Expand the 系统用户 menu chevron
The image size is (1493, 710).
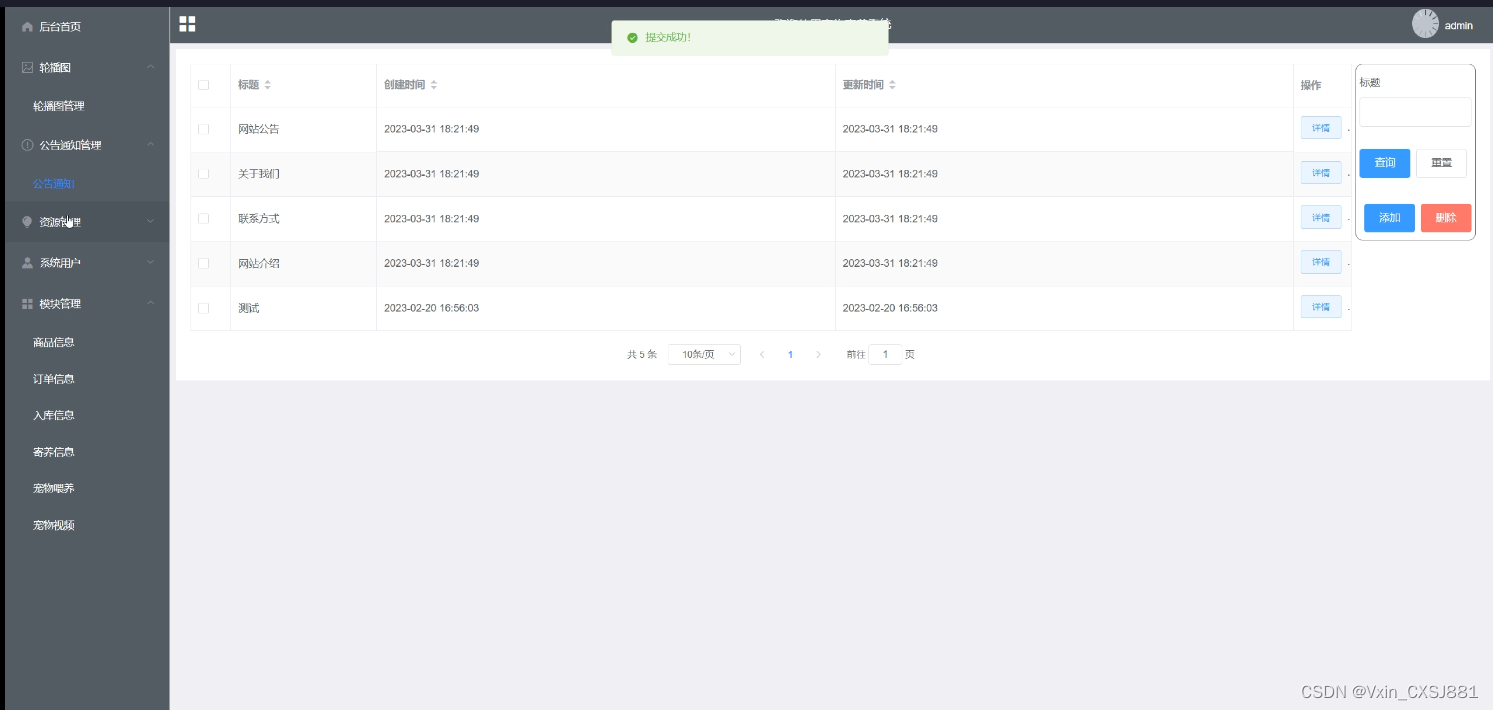tap(150, 263)
